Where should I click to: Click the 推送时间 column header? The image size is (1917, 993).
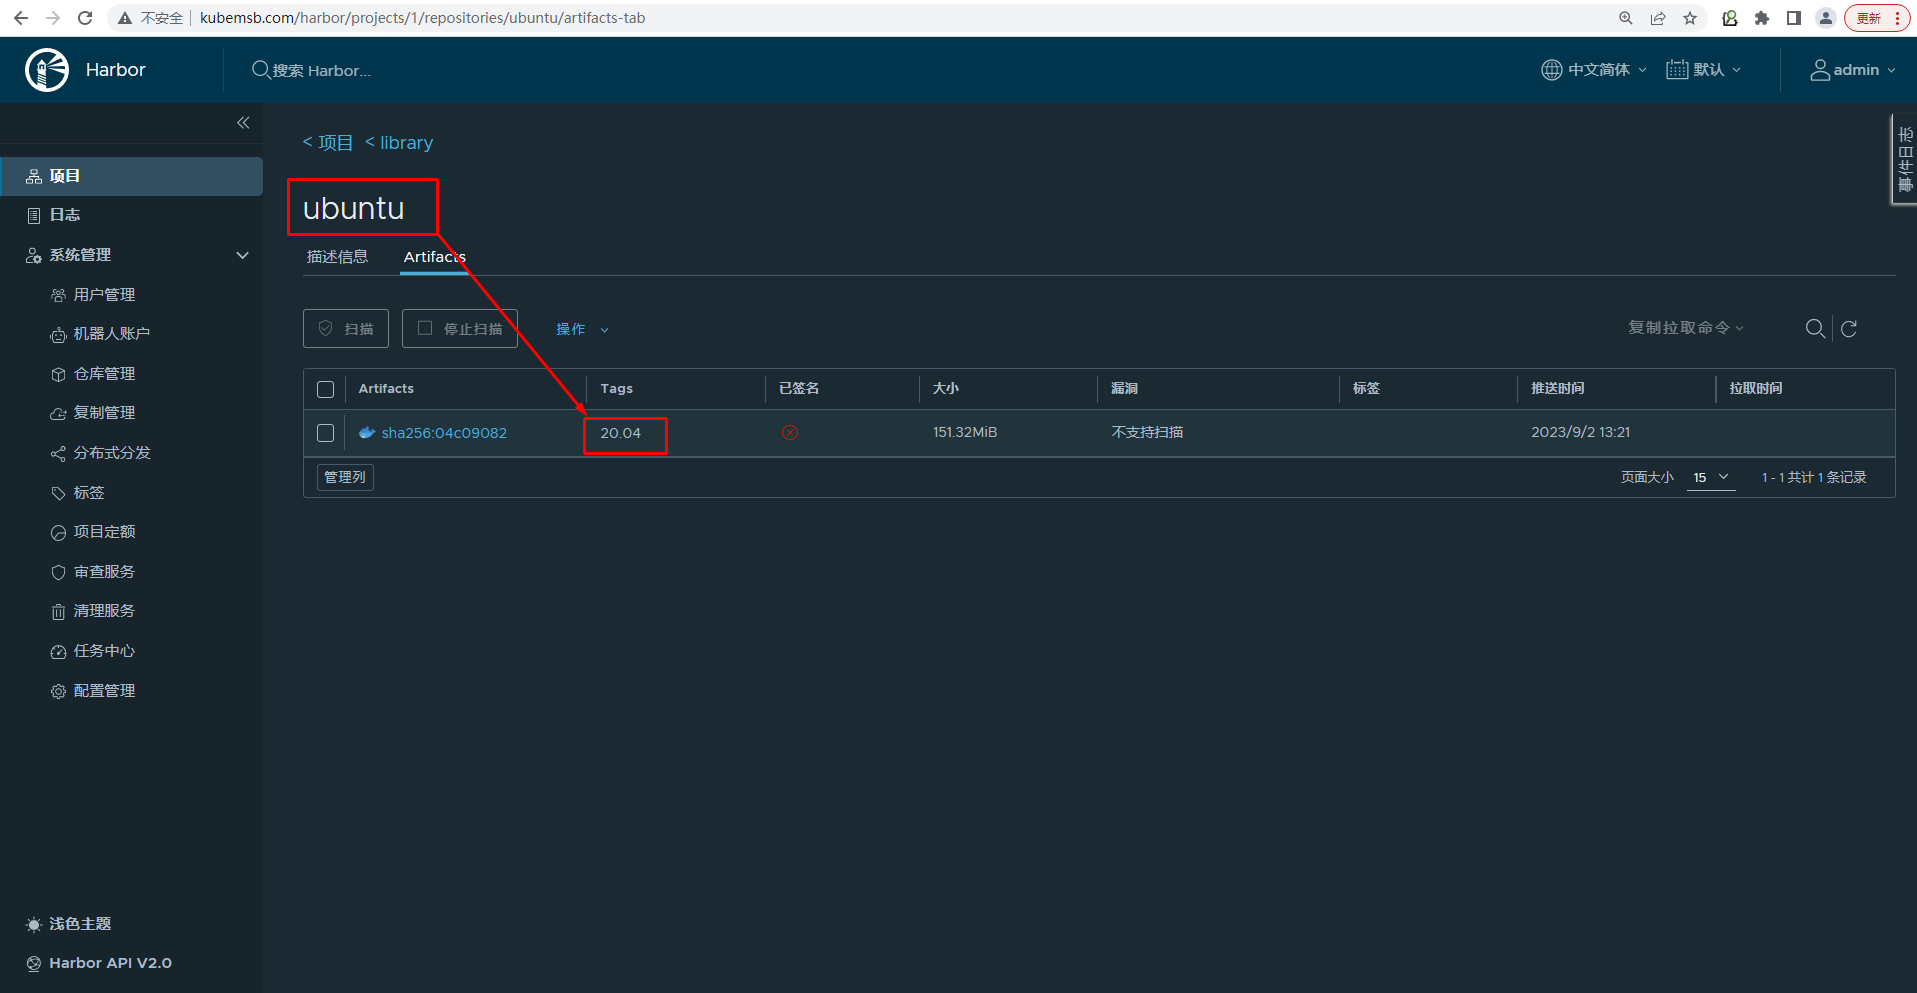coord(1558,389)
